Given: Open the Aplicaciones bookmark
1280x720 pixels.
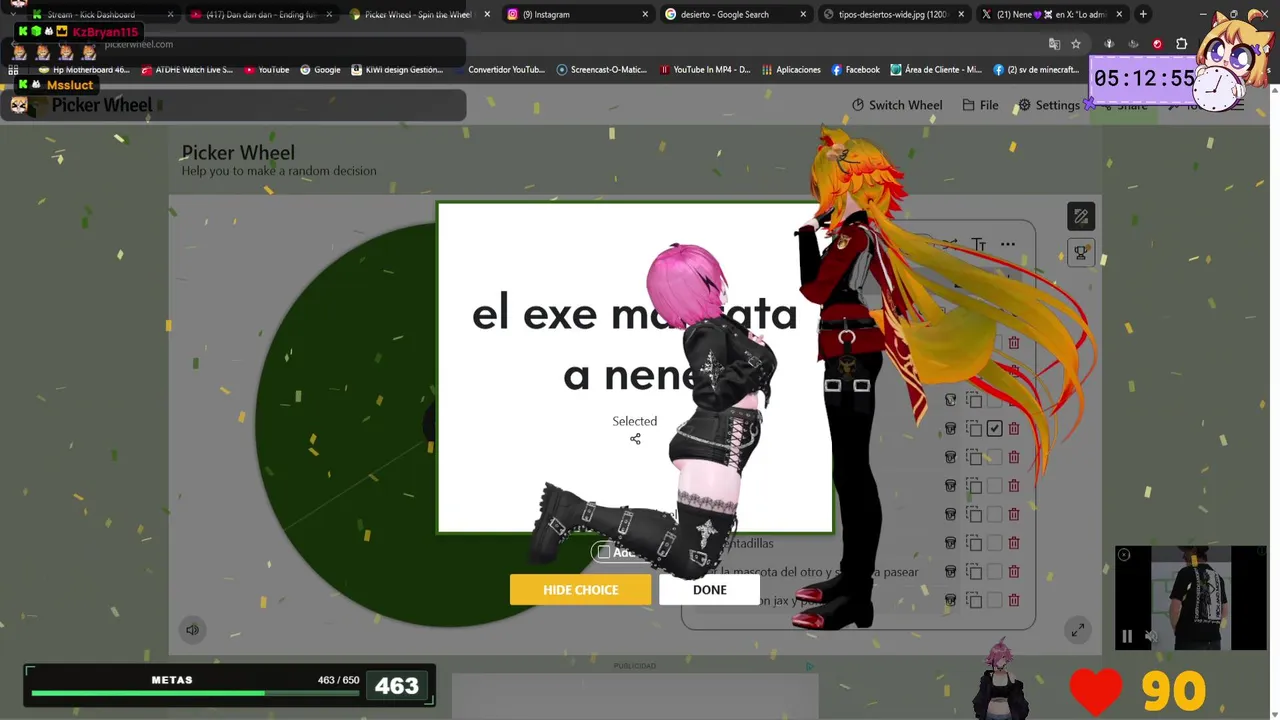Looking at the screenshot, I should (791, 70).
